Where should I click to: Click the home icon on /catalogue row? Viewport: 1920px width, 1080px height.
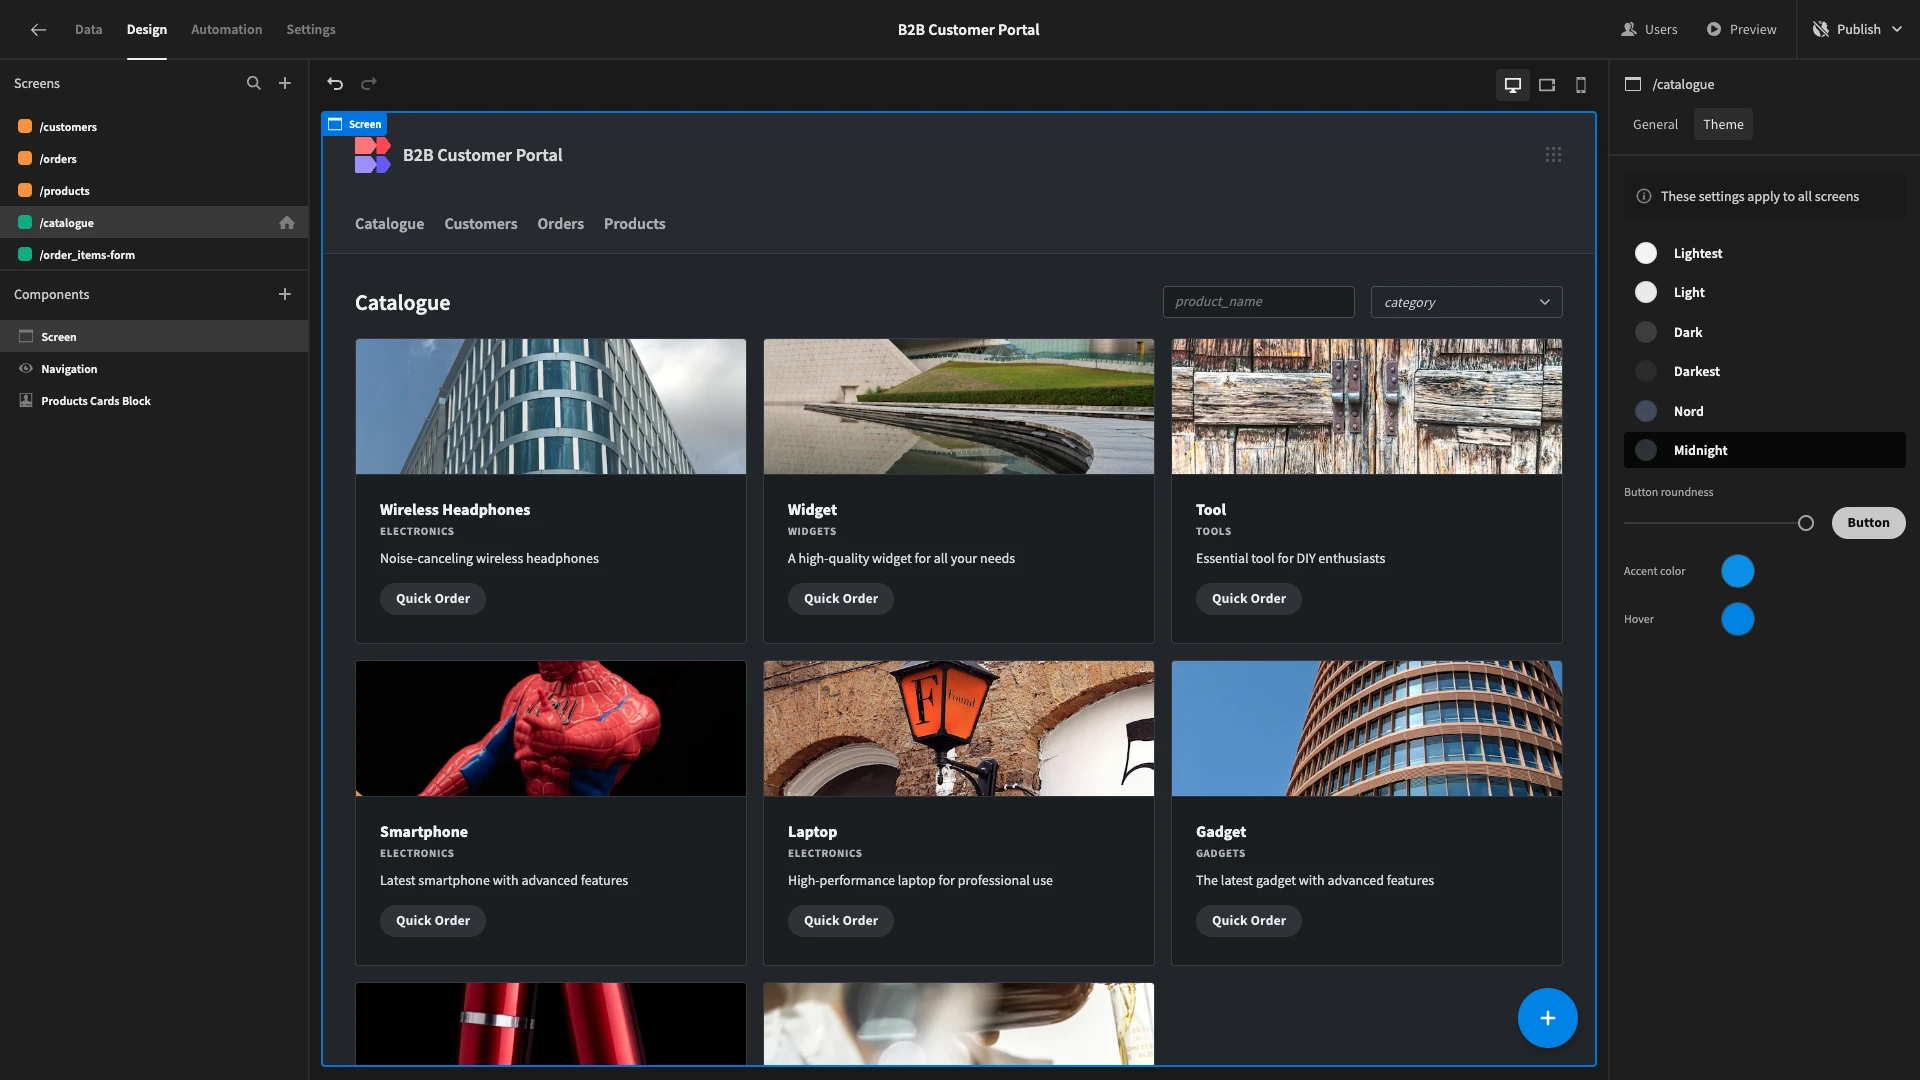point(287,222)
